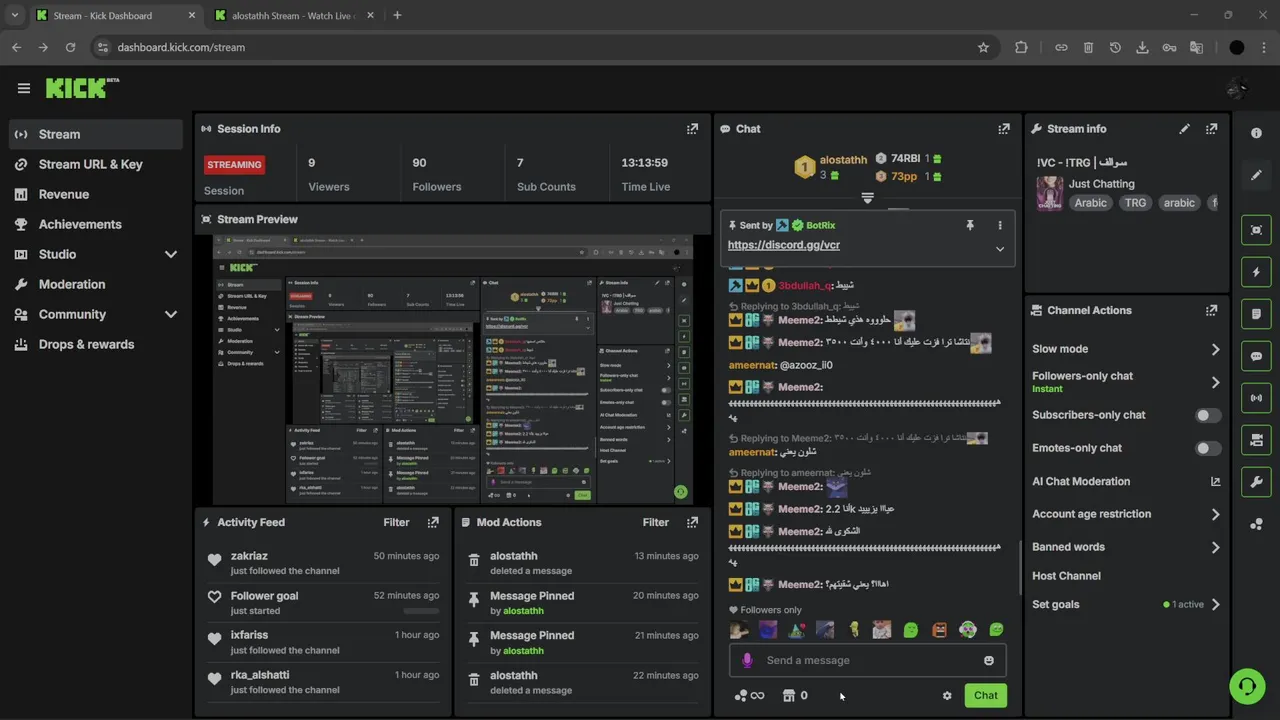Open AI Chat Moderation external link icon
1280x720 pixels.
1215,481
